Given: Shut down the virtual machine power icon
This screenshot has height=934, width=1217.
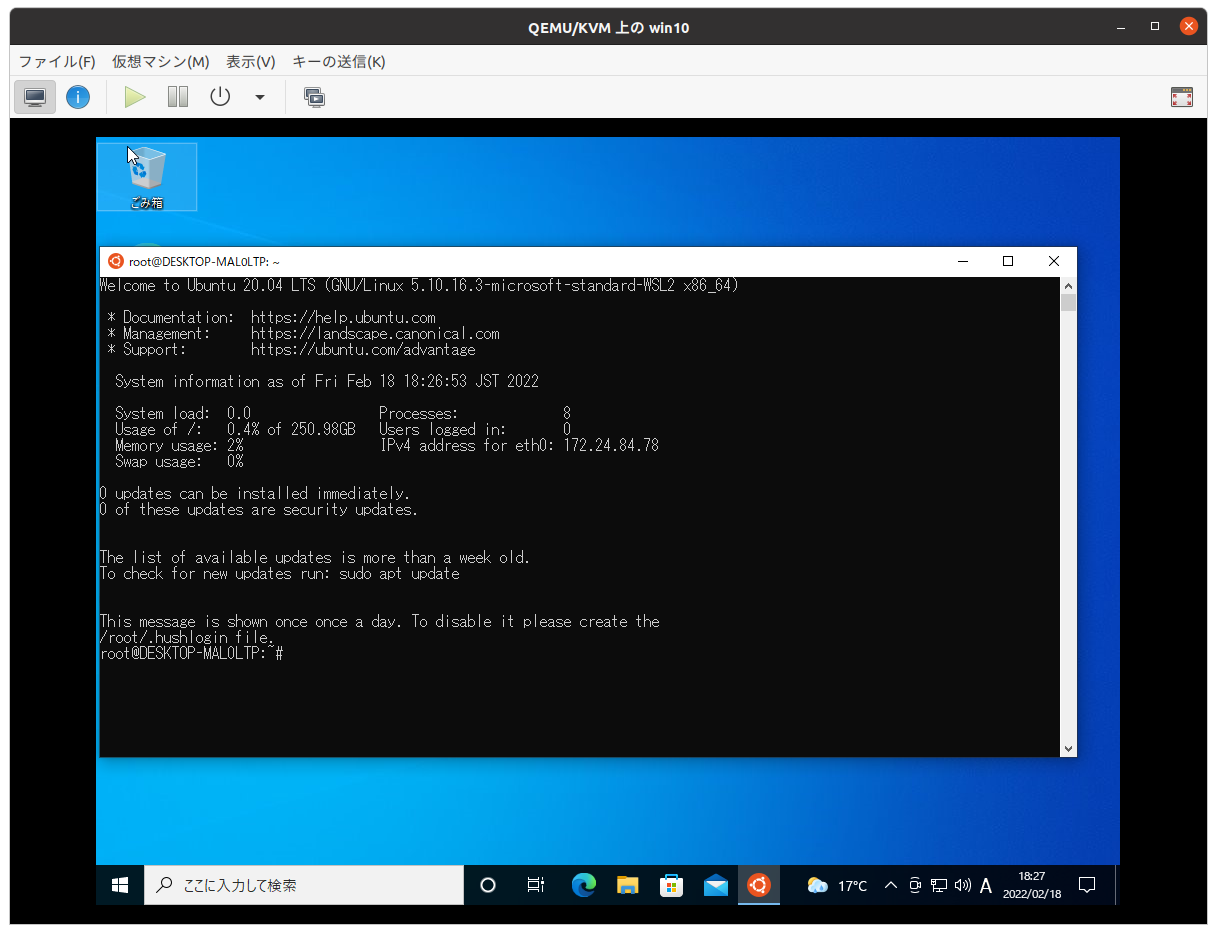Looking at the screenshot, I should pos(220,97).
